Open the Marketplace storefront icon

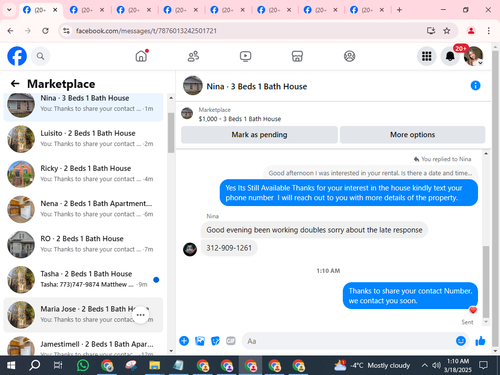(x=297, y=56)
